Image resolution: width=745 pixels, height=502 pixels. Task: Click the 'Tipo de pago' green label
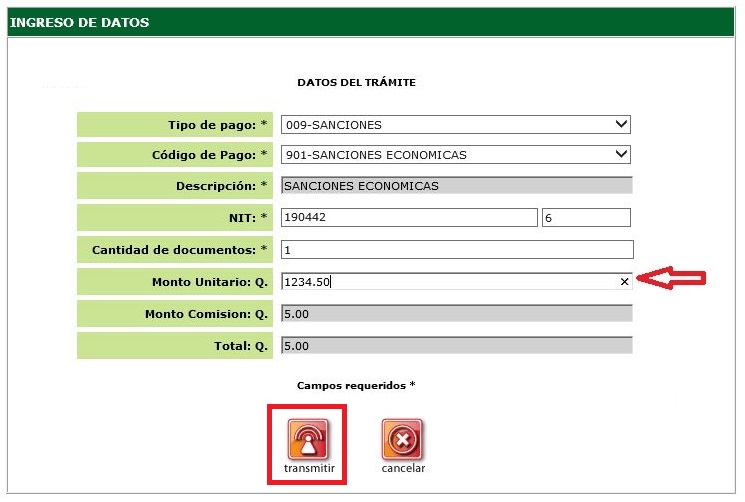pyautogui.click(x=175, y=125)
